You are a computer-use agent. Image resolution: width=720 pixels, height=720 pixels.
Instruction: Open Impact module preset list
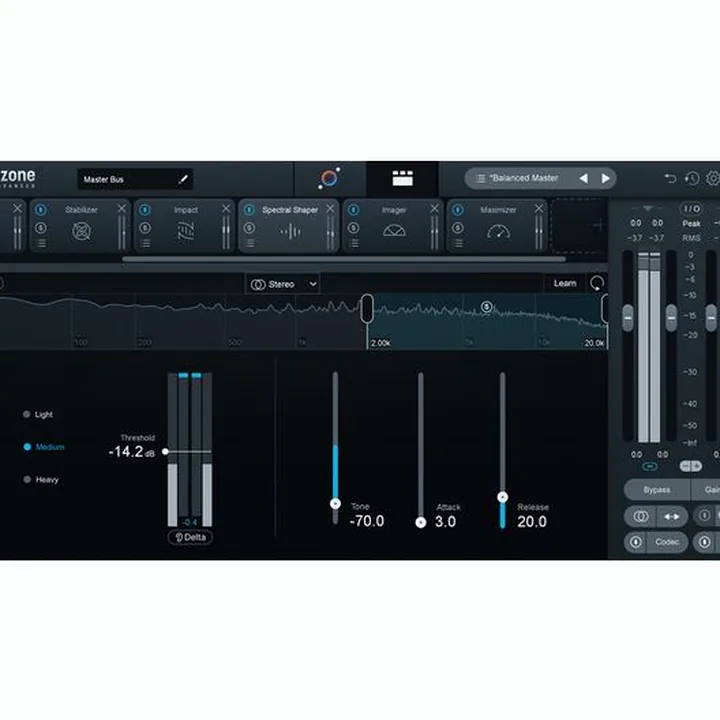click(x=146, y=243)
